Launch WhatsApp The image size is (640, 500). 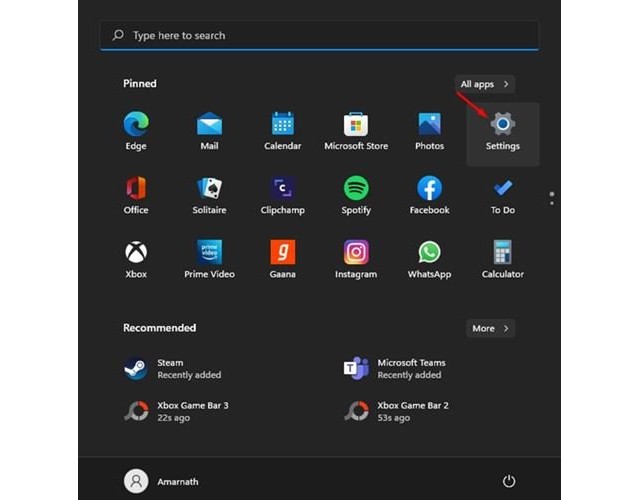click(429, 260)
